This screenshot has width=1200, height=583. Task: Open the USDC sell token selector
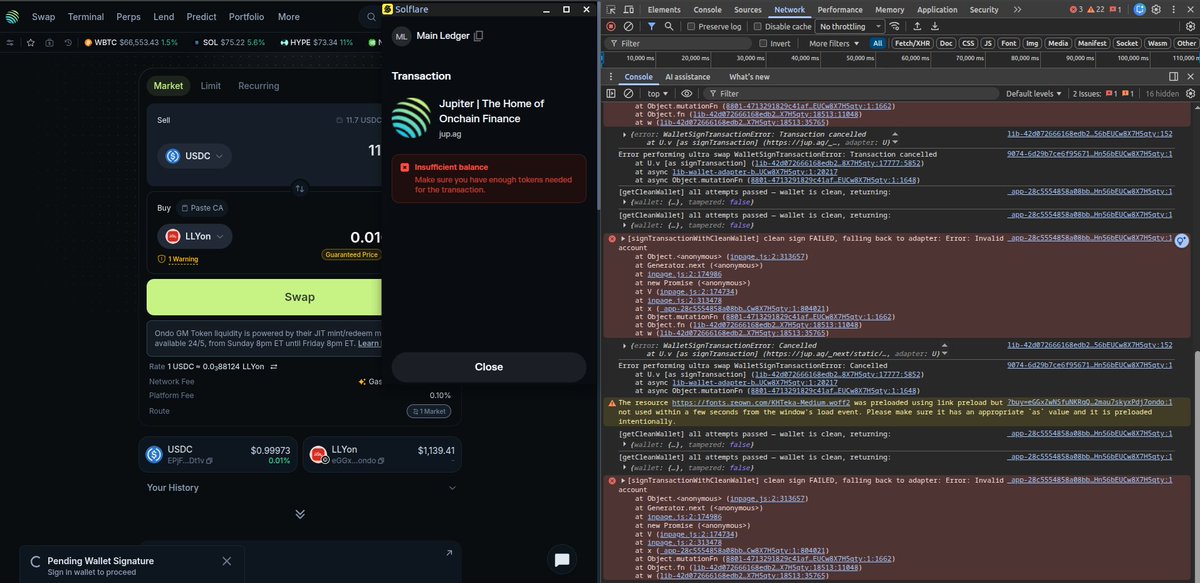pyautogui.click(x=194, y=155)
